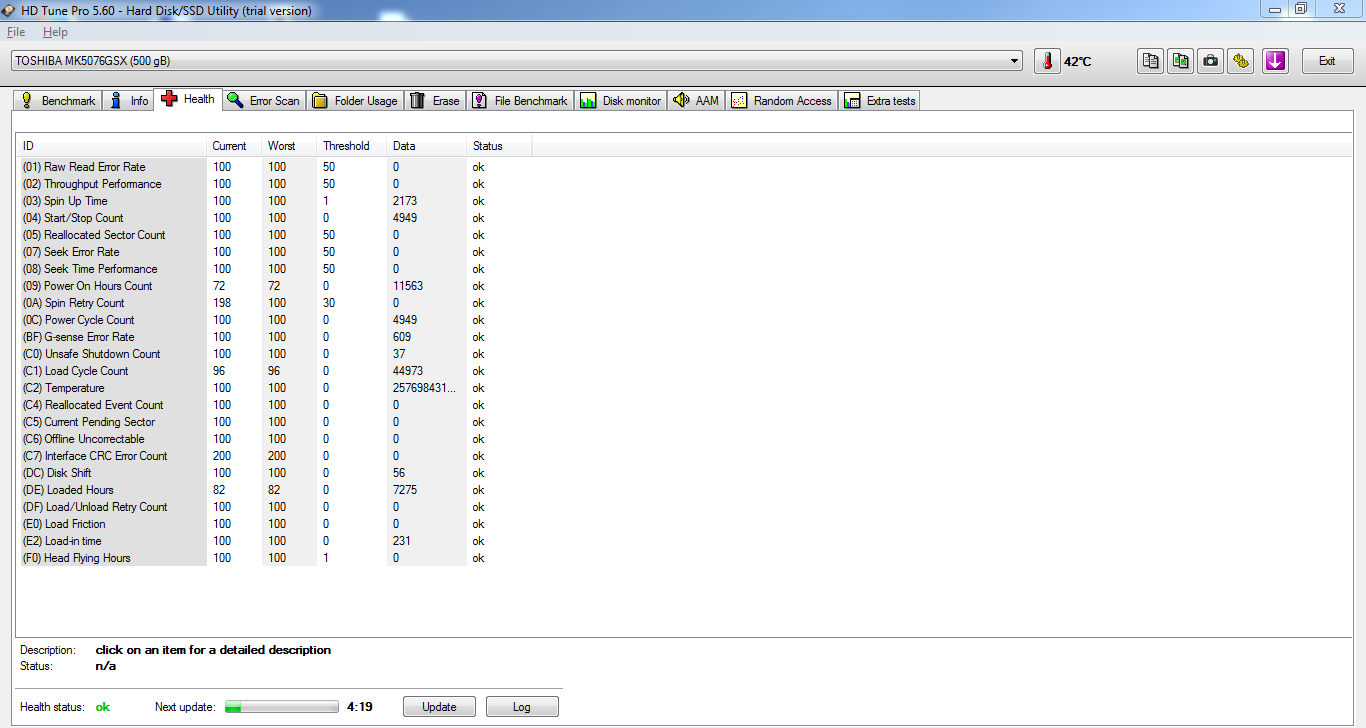Open the Log button
Image resolution: width=1366 pixels, height=728 pixels.
point(522,707)
